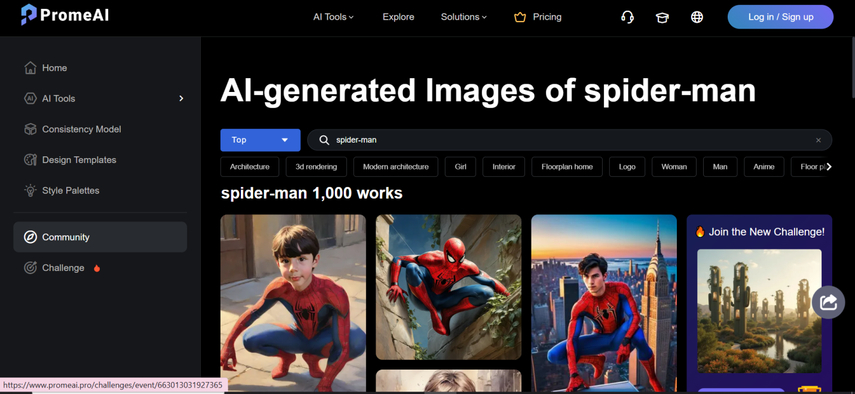Click the Home house icon
855x394 pixels.
[31, 68]
